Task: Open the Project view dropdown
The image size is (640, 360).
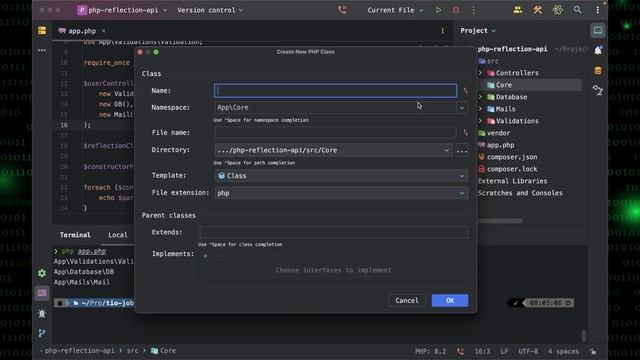Action: point(478,31)
